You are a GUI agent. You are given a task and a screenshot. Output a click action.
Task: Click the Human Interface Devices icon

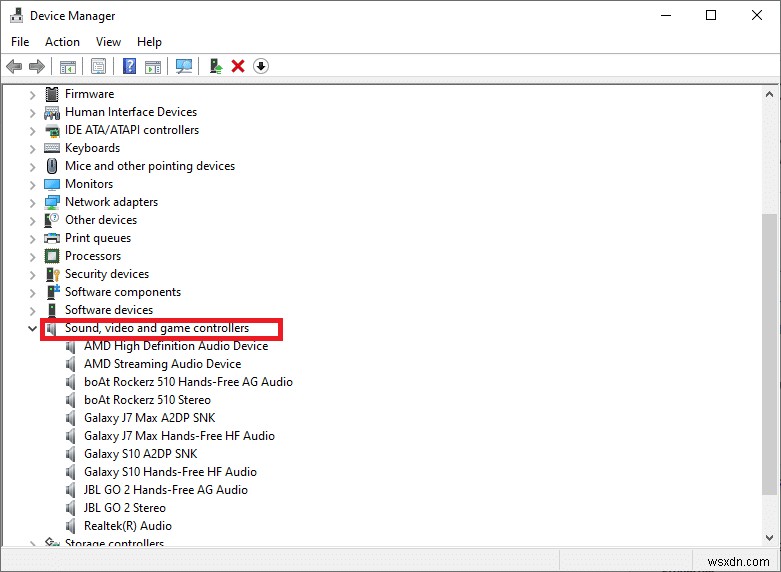[x=52, y=112]
